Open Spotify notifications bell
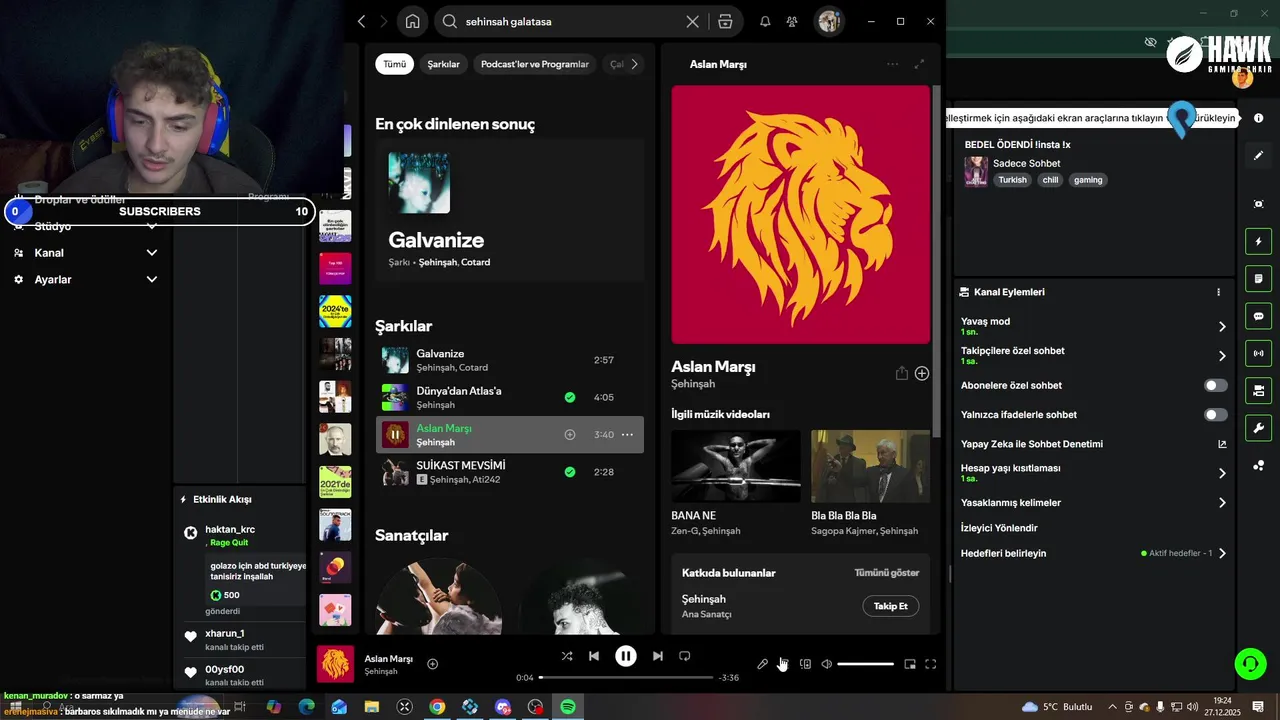1280x720 pixels. coord(765,21)
